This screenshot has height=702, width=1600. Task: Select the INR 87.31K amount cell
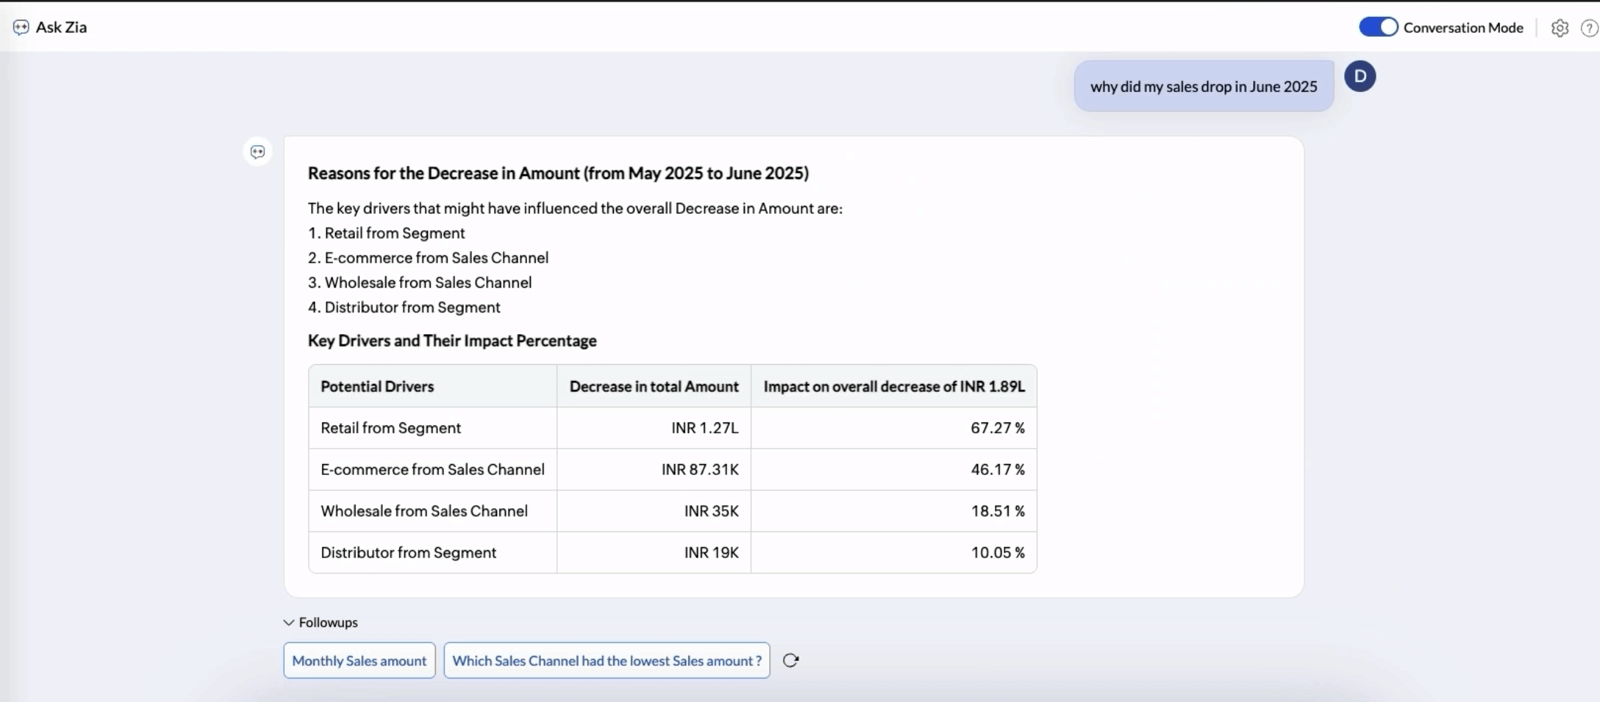click(699, 470)
